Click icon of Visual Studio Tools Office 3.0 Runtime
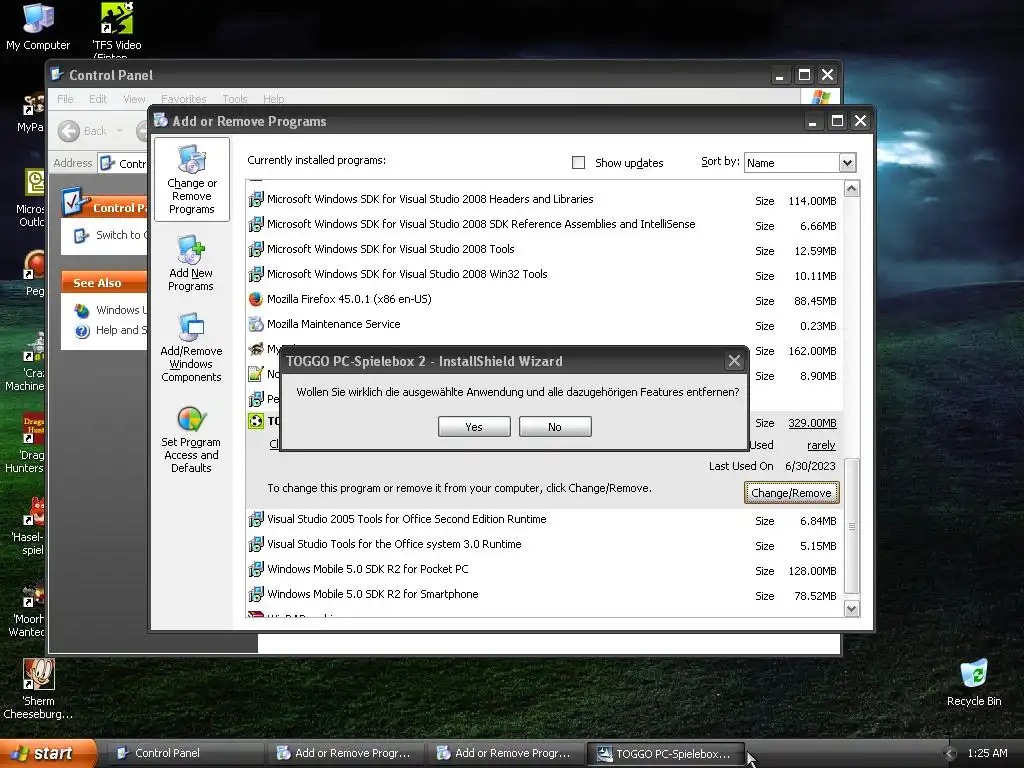Screen dimensions: 1024x768 tap(256, 544)
